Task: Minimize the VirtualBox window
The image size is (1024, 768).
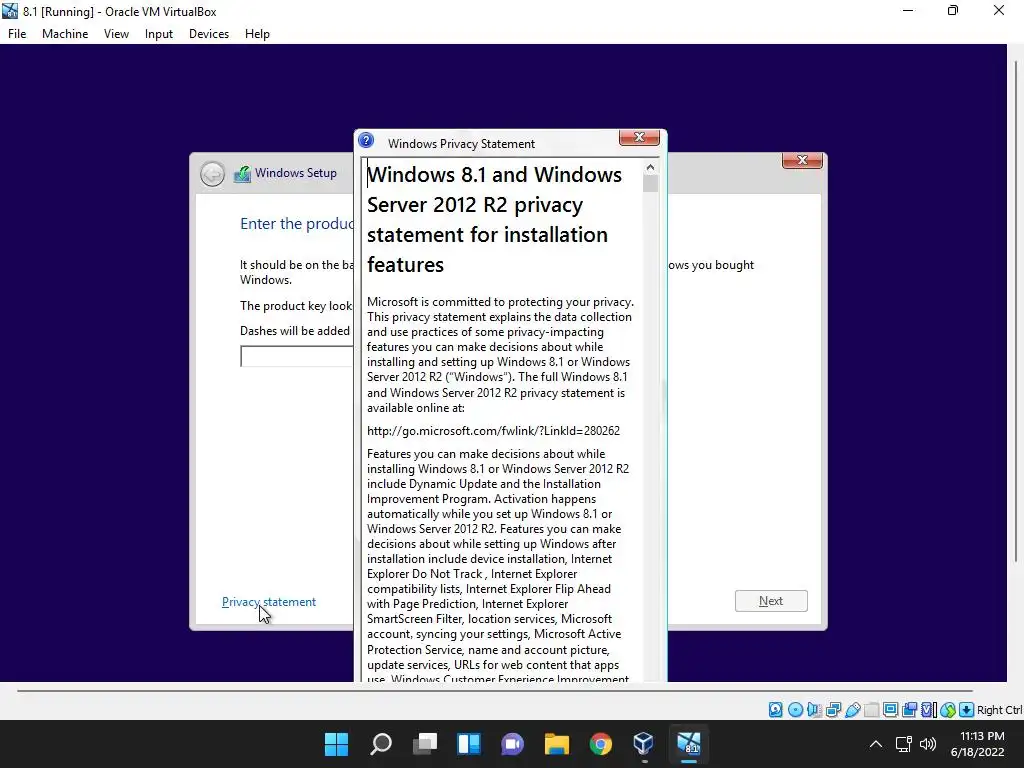Action: pos(908,10)
